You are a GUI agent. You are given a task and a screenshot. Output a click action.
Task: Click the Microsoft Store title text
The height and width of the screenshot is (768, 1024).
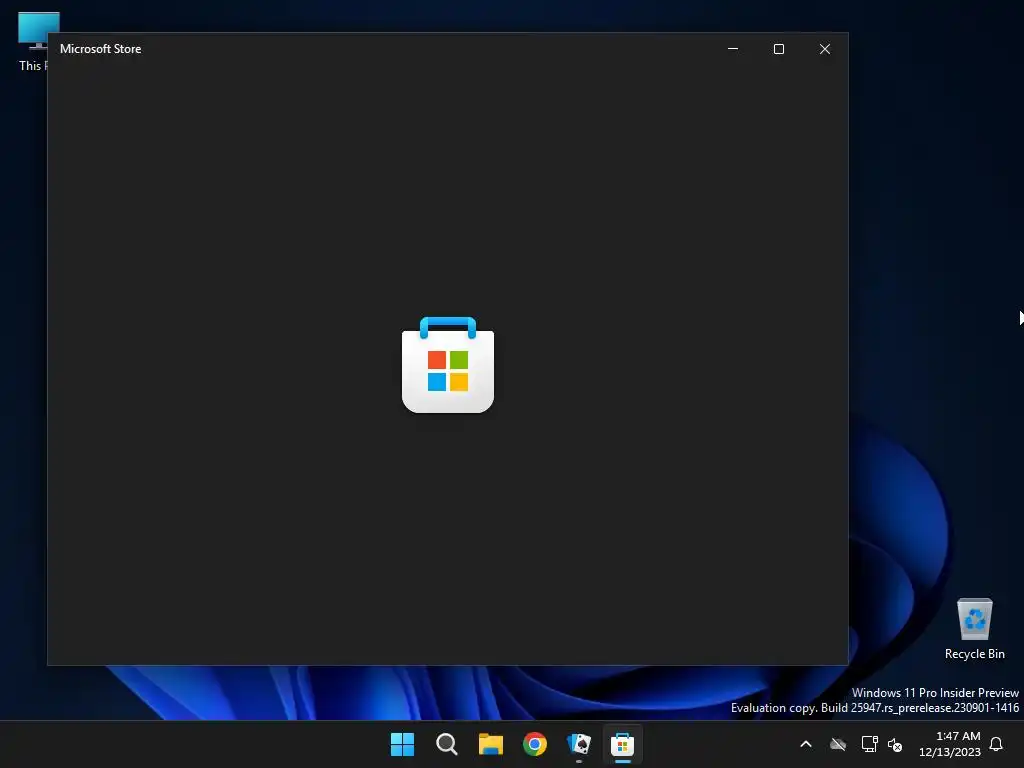(x=101, y=49)
